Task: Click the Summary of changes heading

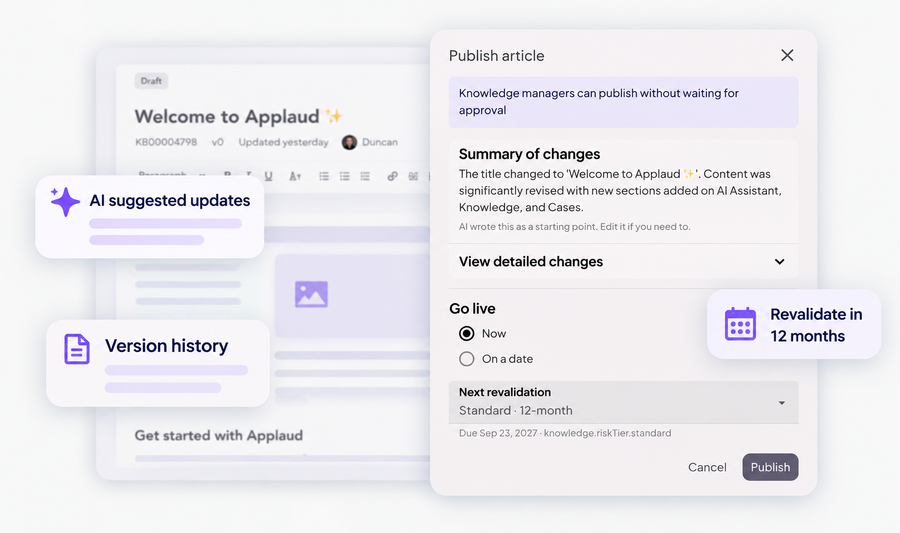Action: pyautogui.click(x=529, y=154)
